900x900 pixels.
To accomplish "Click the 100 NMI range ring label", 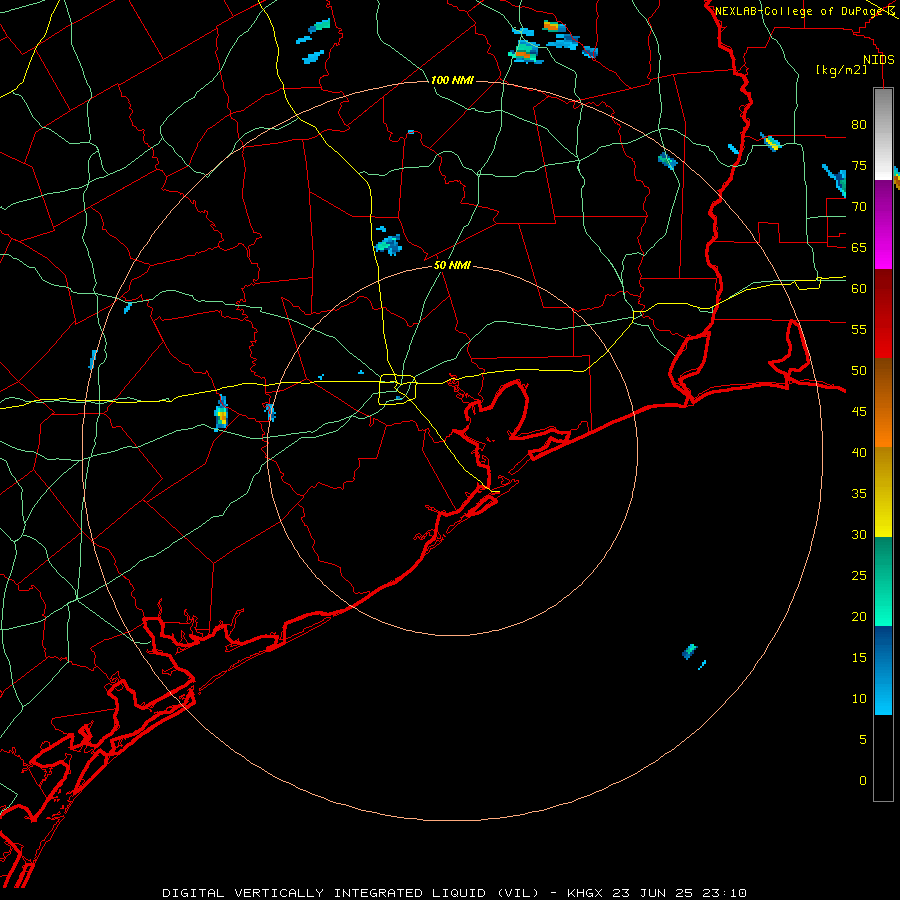I will (452, 80).
